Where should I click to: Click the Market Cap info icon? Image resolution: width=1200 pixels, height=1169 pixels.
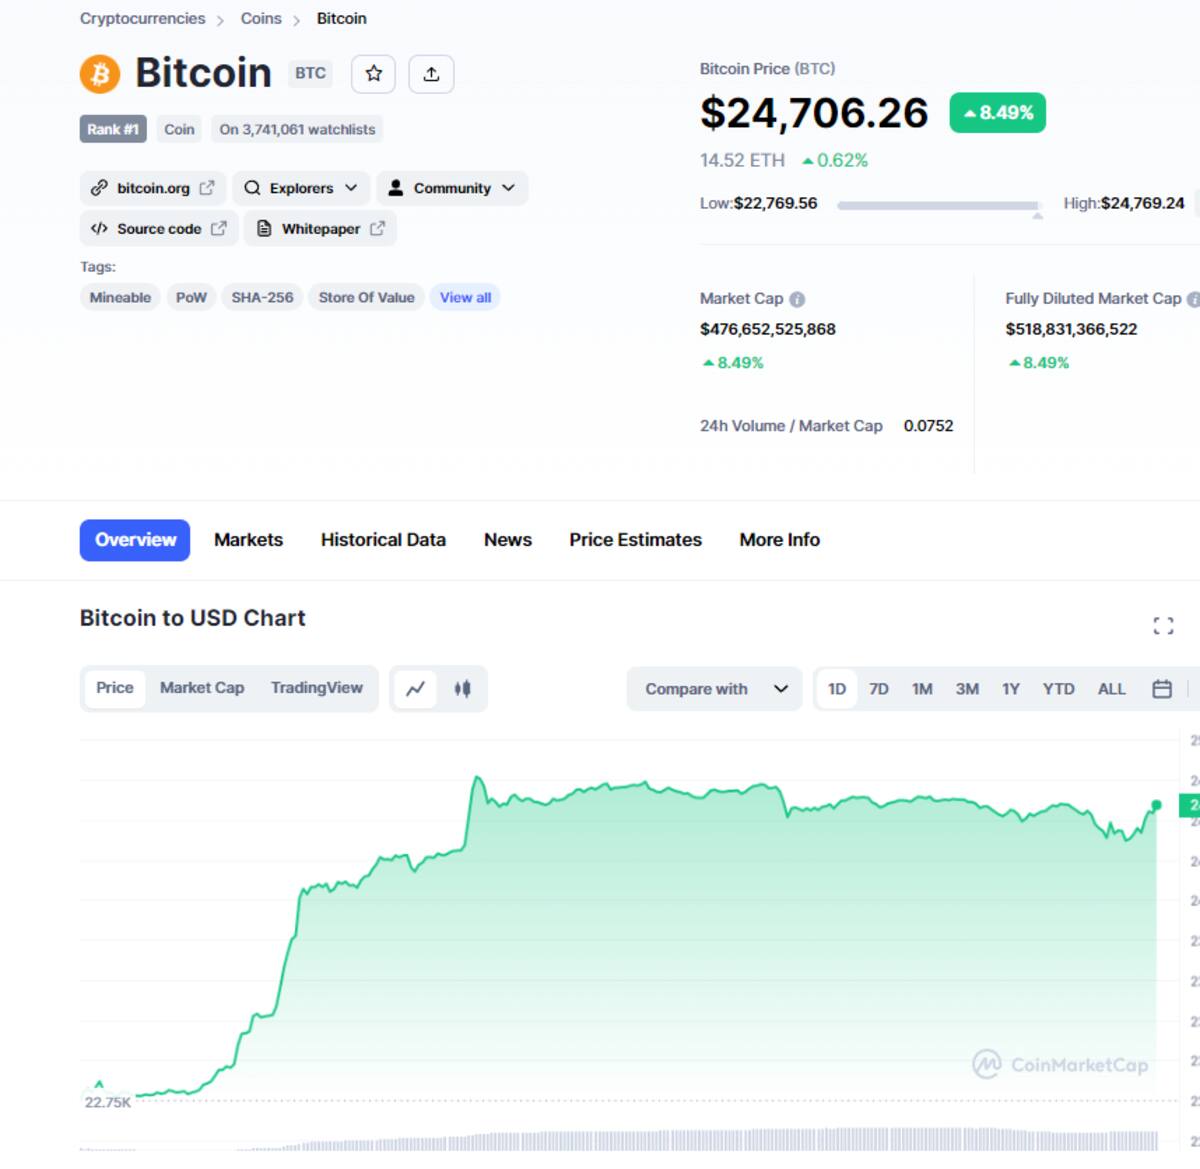pos(797,299)
